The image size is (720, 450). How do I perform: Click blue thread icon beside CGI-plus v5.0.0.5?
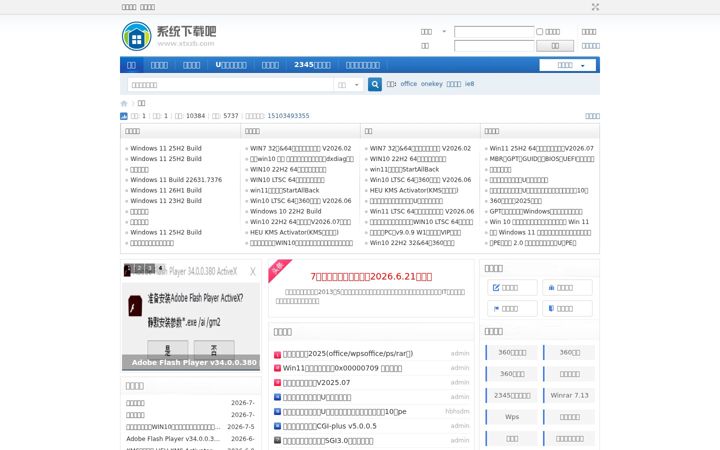click(277, 426)
